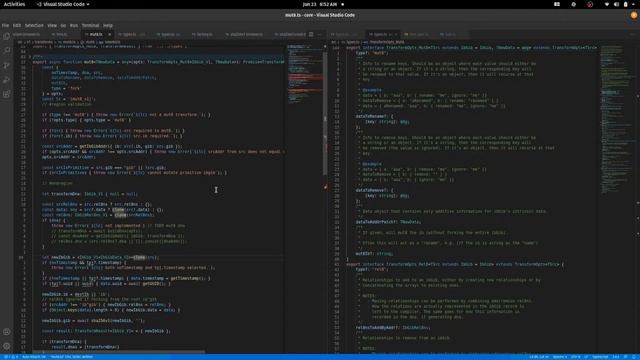640x360 pixels.
Task: Open the more actions menu in the left tab bar
Action: (320, 34)
